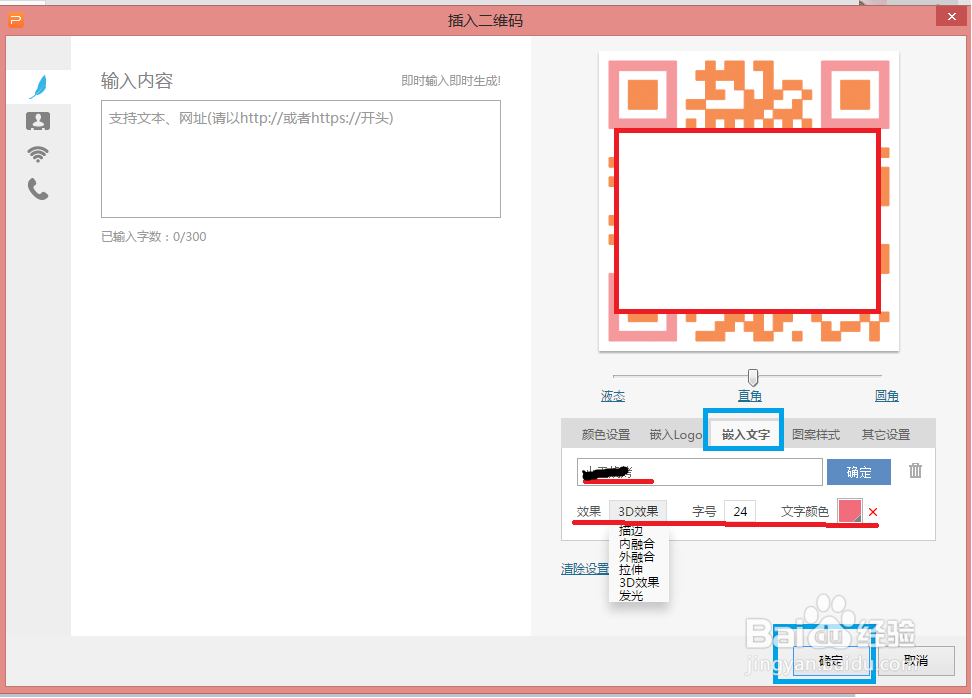This screenshot has height=698, width=972.
Task: Open the 3D效果 effect dropdown
Action: point(638,511)
